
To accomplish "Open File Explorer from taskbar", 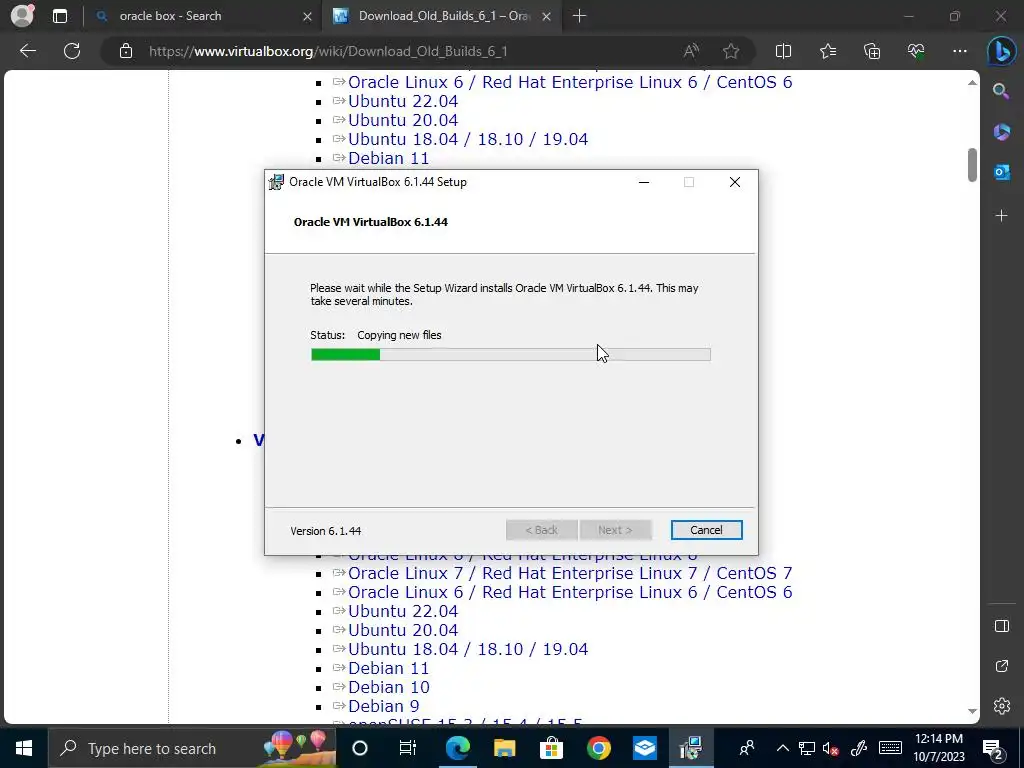I will pyautogui.click(x=504, y=748).
